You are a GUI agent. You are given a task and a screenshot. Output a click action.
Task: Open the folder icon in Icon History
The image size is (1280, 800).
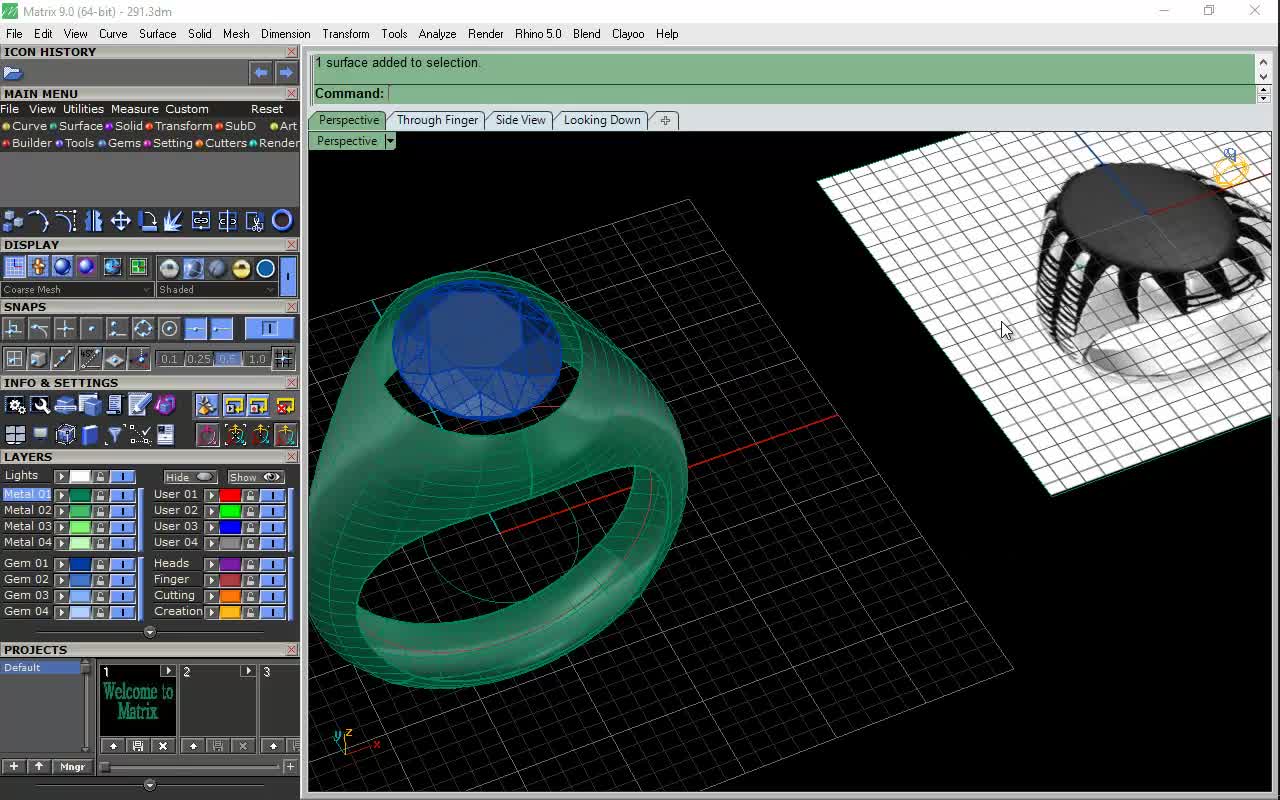point(13,73)
